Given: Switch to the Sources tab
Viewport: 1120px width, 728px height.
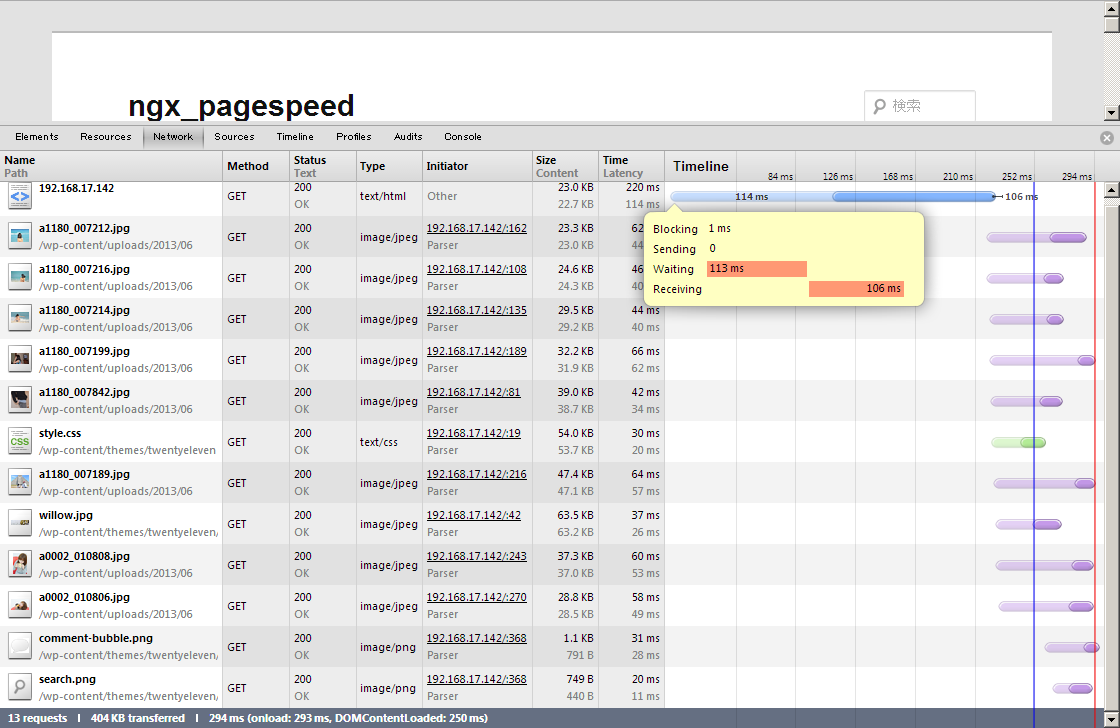Looking at the screenshot, I should pos(234,136).
